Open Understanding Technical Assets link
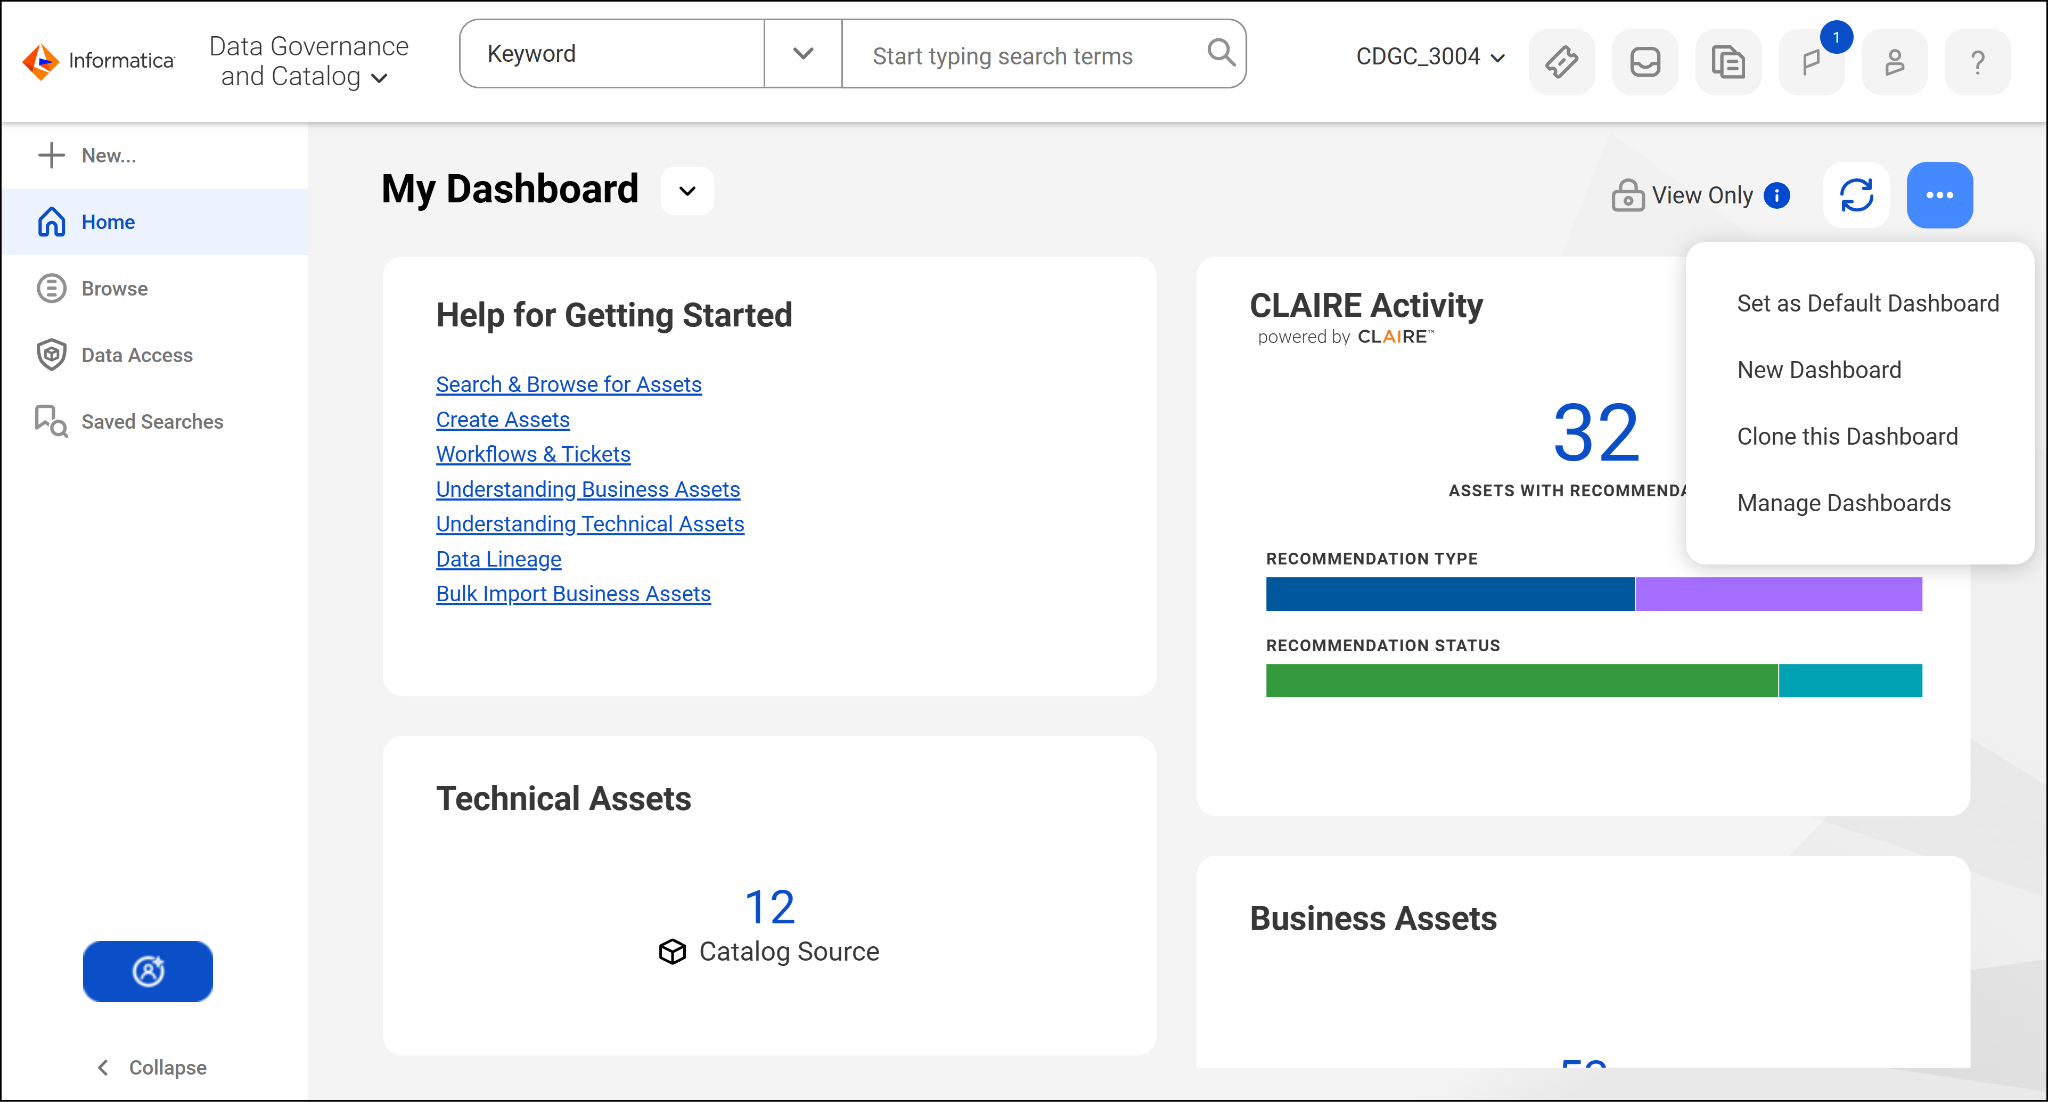Image resolution: width=2048 pixels, height=1102 pixels. (x=590, y=524)
